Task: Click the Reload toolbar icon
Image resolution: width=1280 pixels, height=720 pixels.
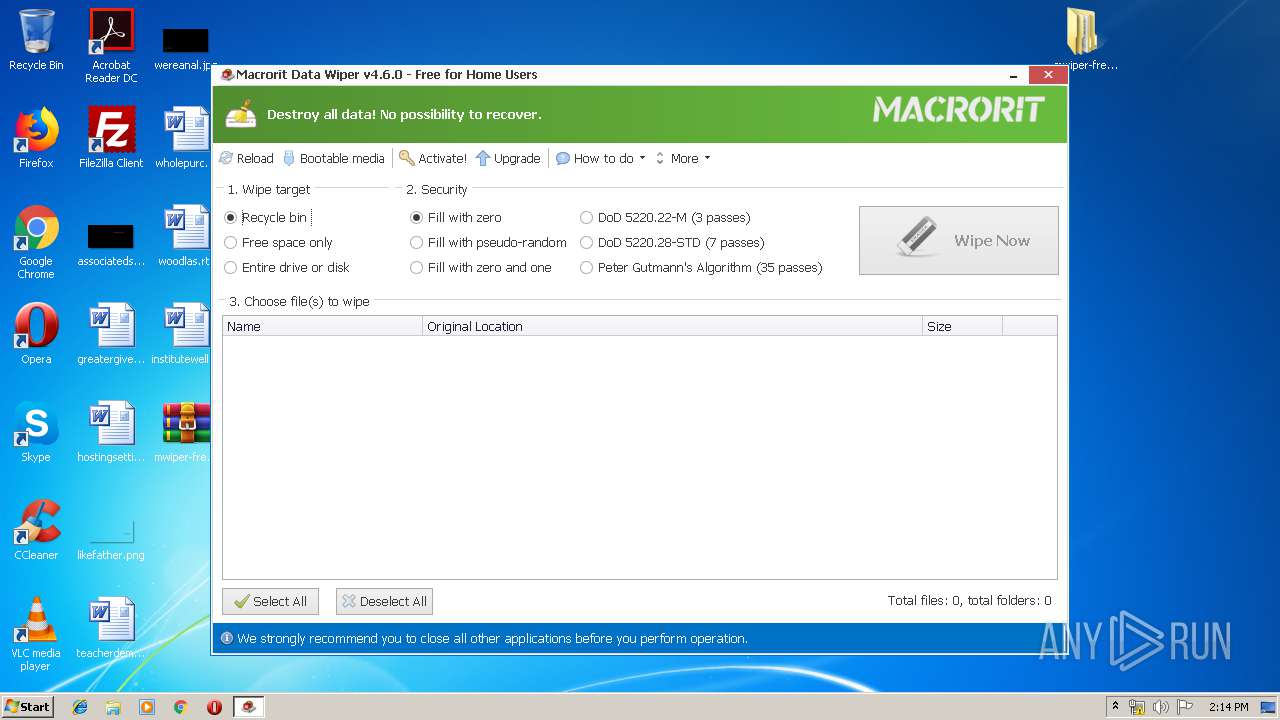Action: coord(226,158)
